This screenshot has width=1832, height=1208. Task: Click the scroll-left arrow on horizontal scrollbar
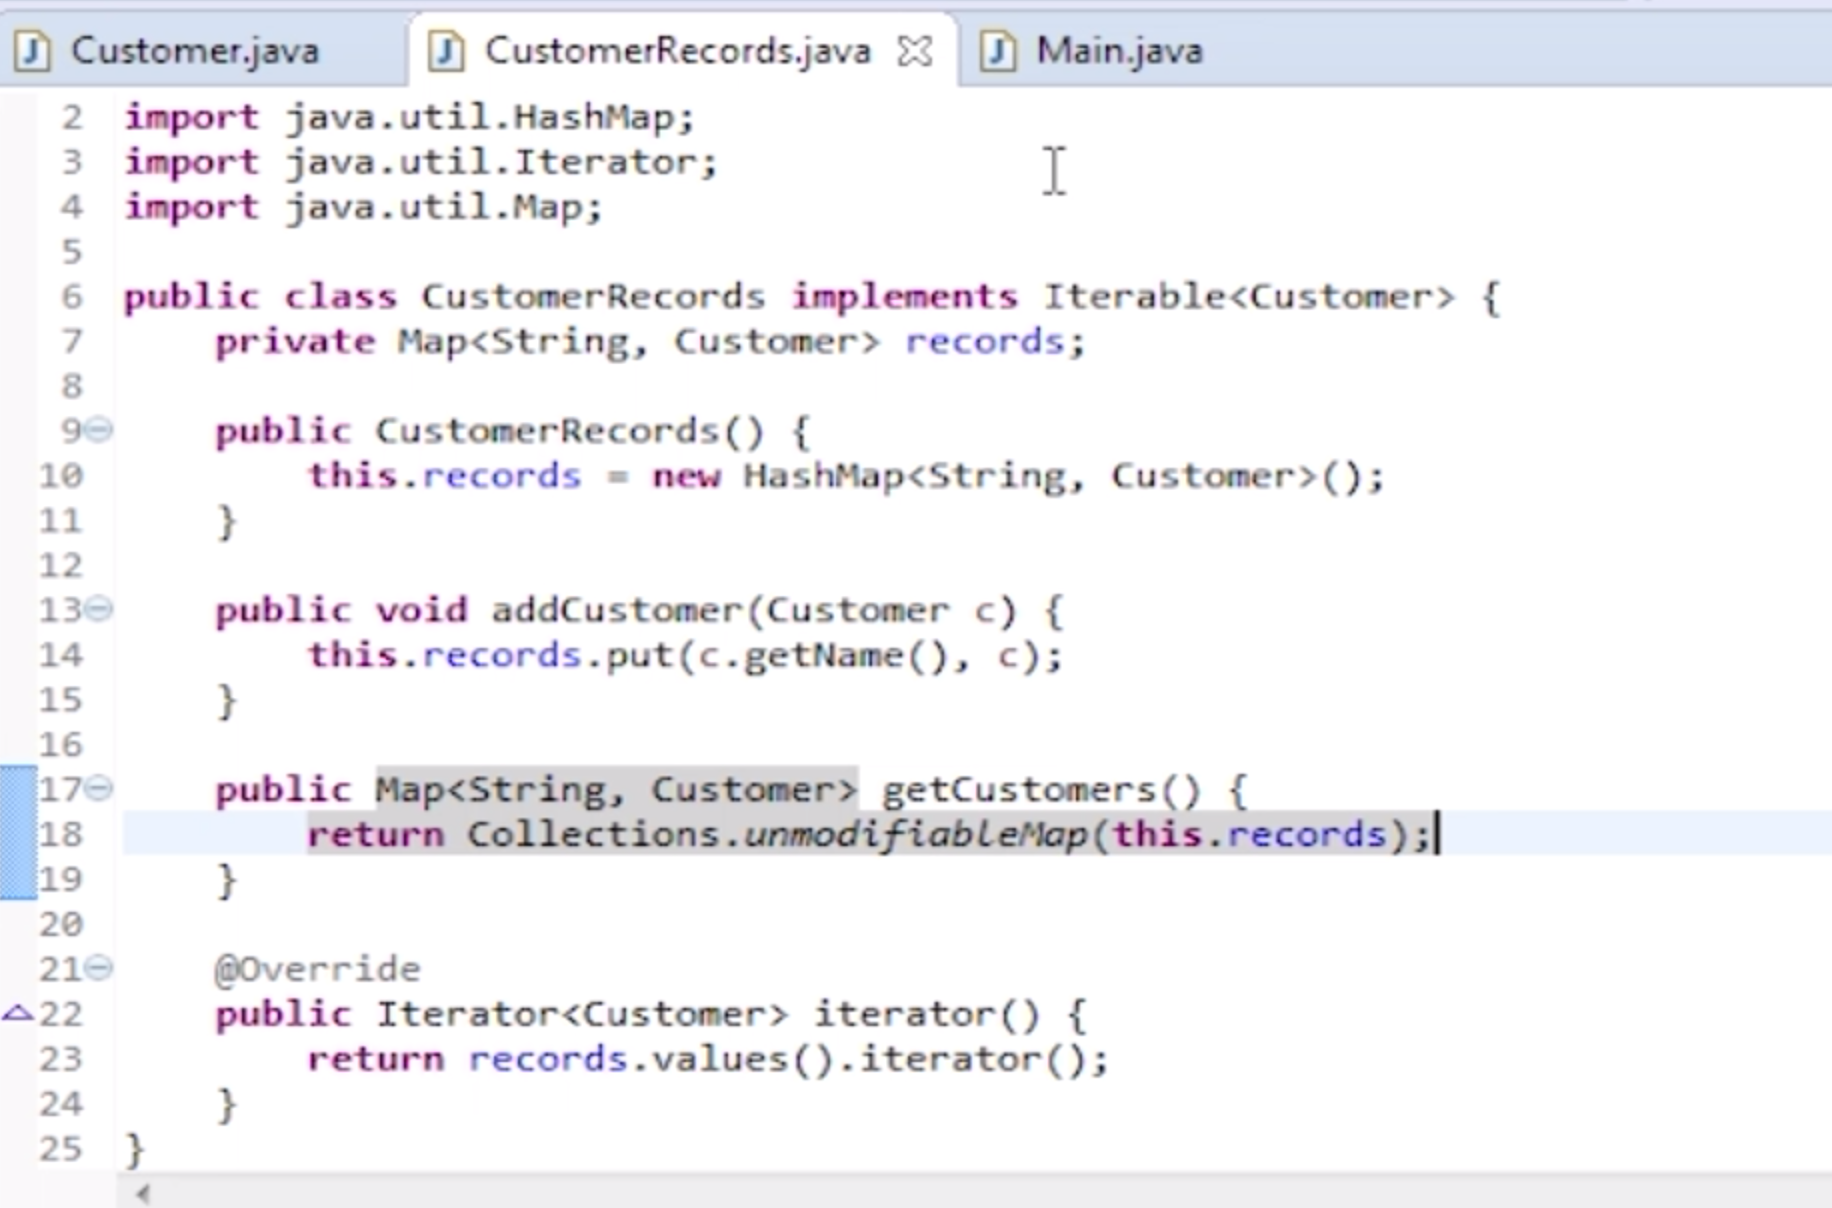point(143,1193)
